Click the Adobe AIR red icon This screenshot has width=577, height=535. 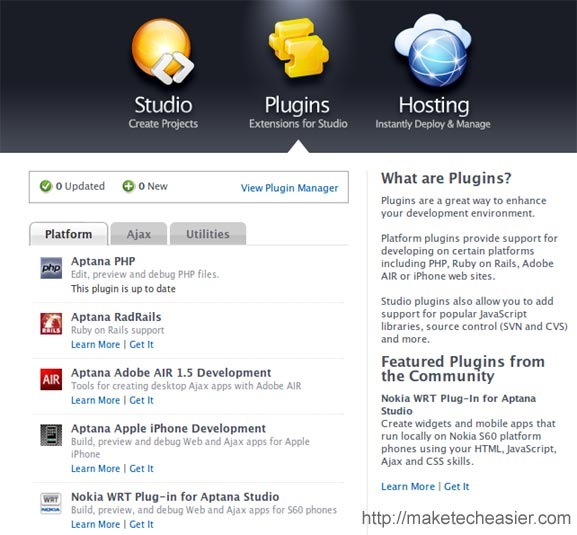(51, 379)
